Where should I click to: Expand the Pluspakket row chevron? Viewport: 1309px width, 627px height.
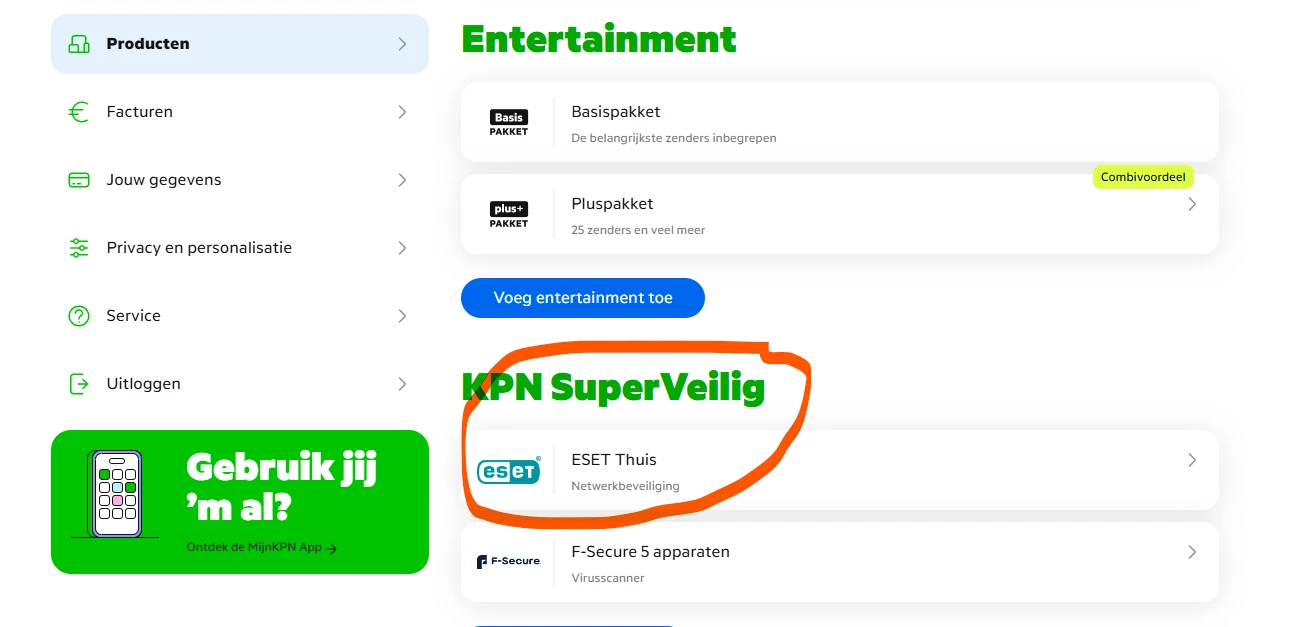point(1192,204)
